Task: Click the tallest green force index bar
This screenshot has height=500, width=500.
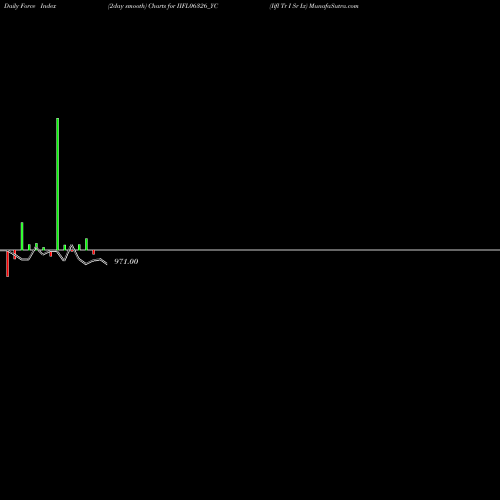Action: coord(58,184)
